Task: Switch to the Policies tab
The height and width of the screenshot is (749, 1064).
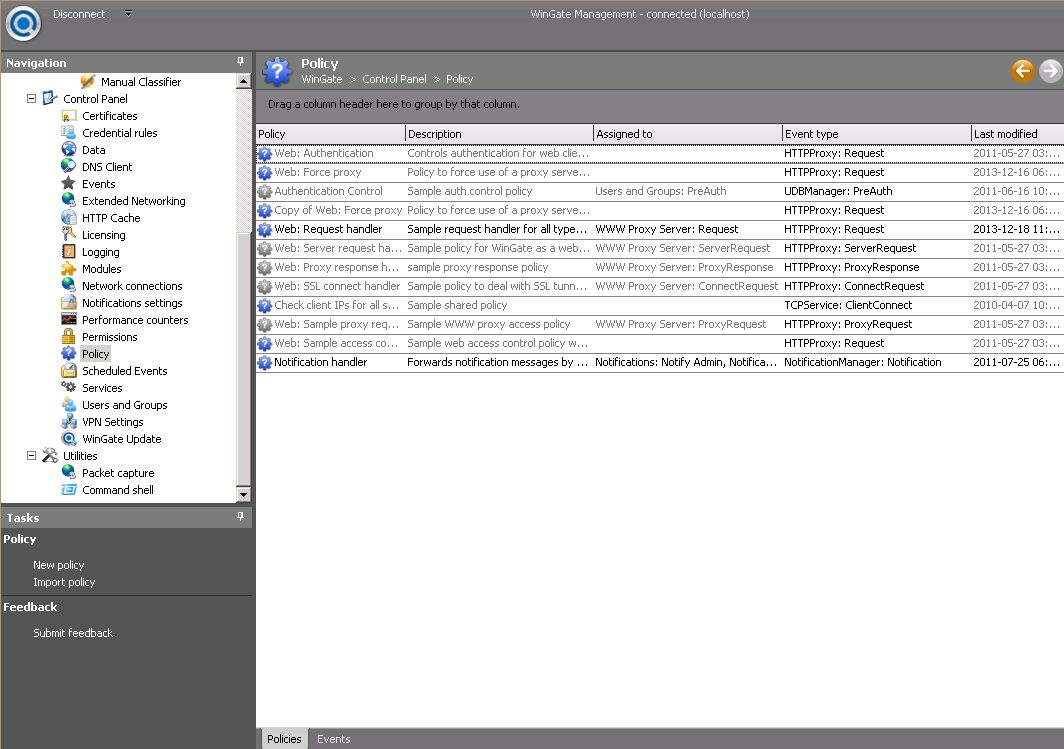Action: 284,739
